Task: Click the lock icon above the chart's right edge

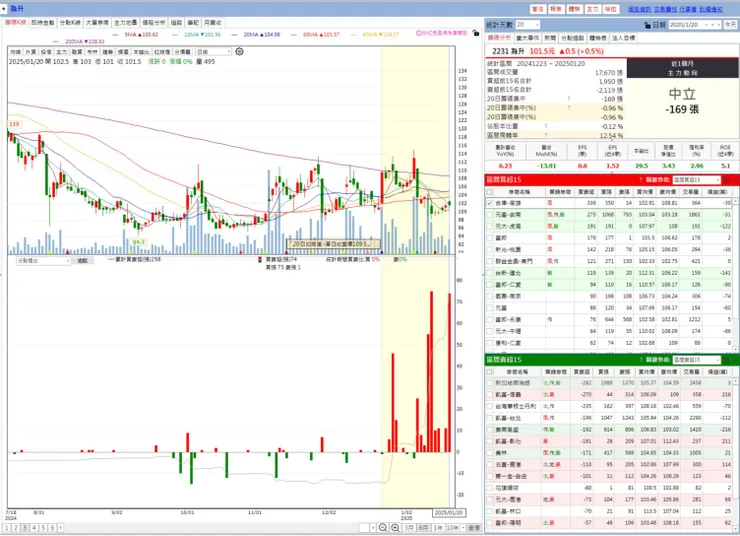Action: (x=476, y=33)
